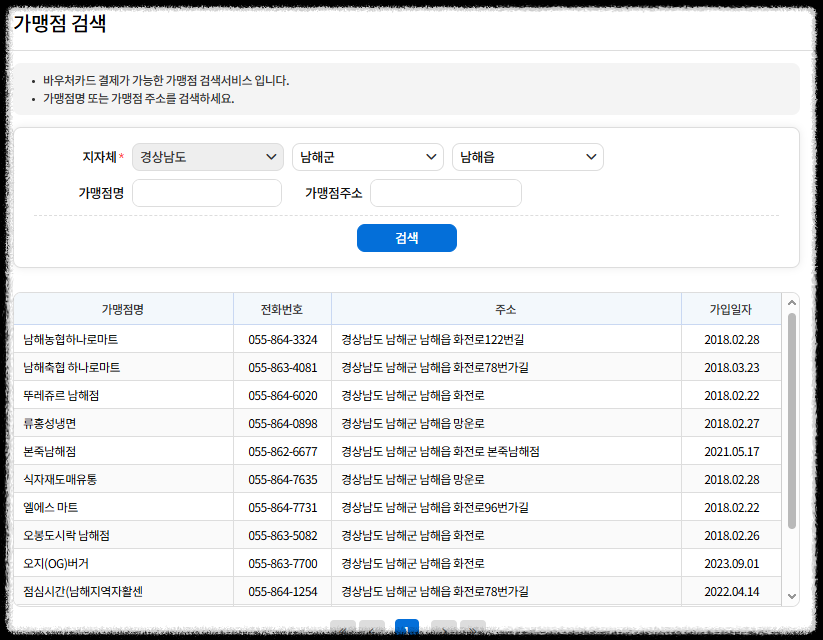The height and width of the screenshot is (640, 823).
Task: Click the 주소 column header
Action: 506,309
